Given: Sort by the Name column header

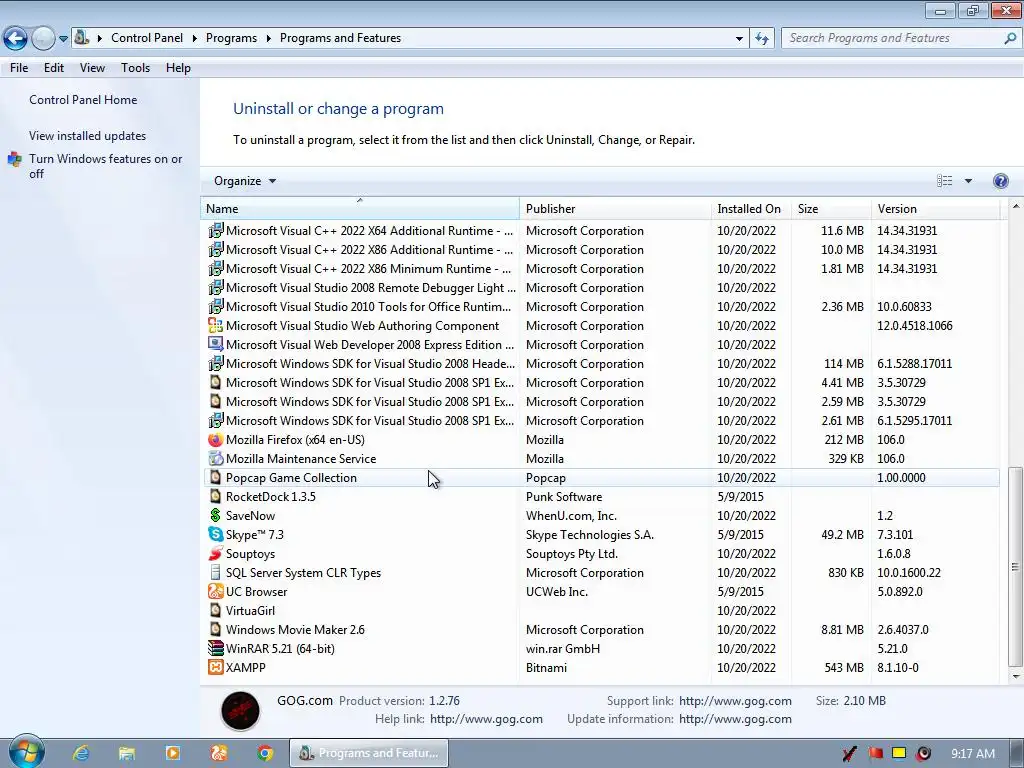Looking at the screenshot, I should coord(359,209).
